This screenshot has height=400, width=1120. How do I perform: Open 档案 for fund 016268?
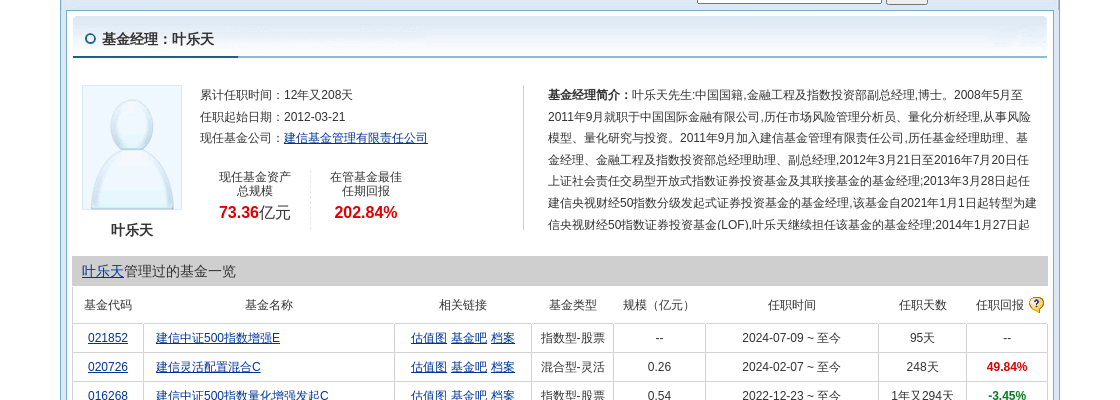coord(503,395)
